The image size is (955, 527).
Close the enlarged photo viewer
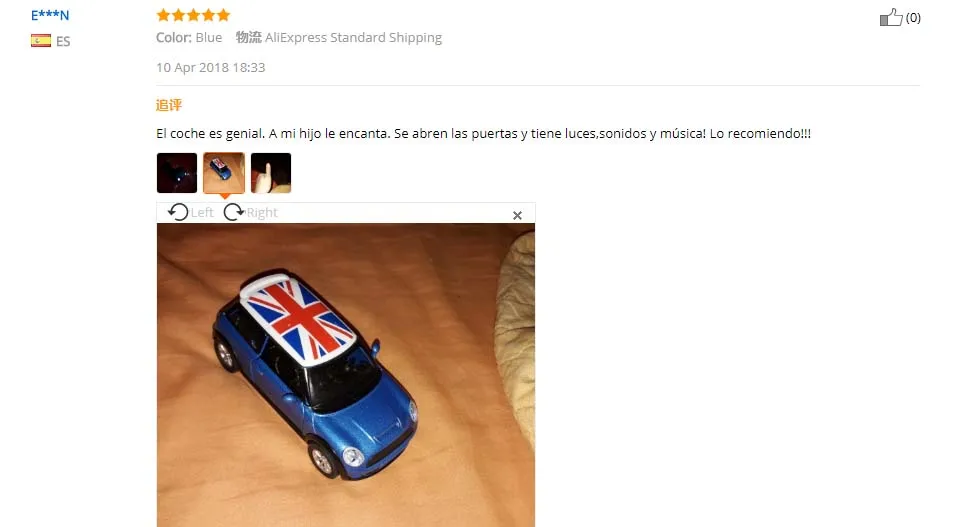tap(517, 215)
